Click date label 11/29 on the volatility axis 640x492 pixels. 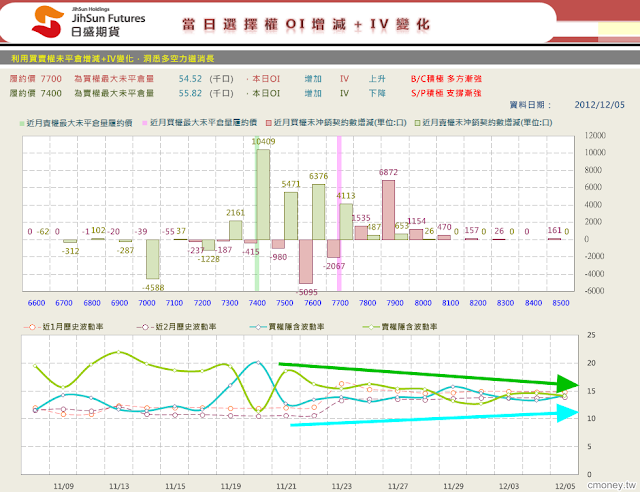click(453, 486)
